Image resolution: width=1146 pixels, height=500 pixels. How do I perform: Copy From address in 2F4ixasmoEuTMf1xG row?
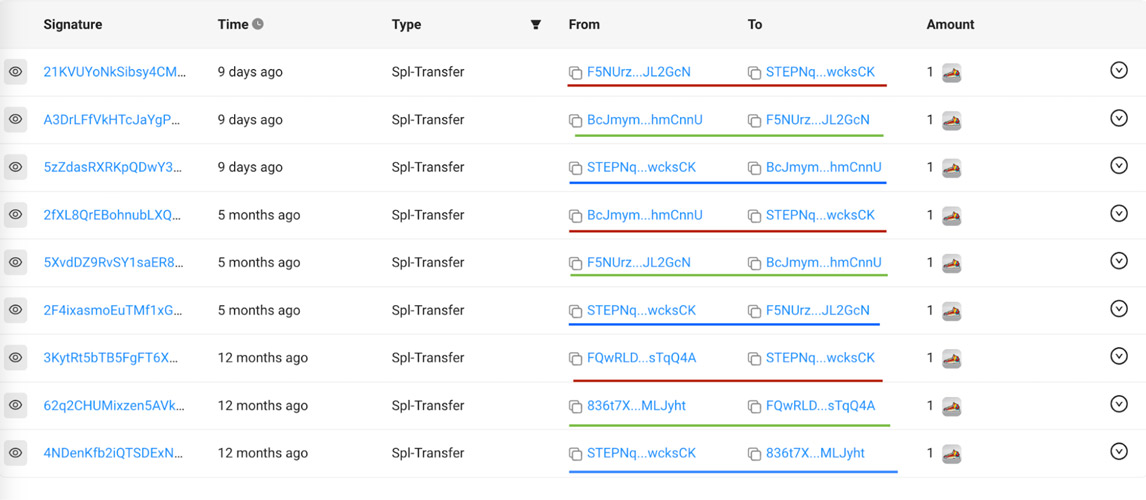pos(575,311)
